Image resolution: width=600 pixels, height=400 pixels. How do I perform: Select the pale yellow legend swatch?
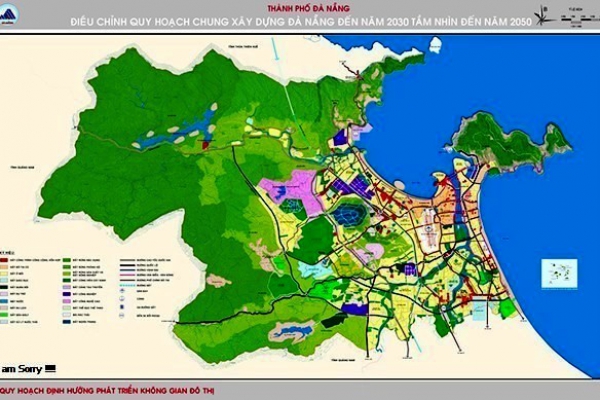point(4,274)
